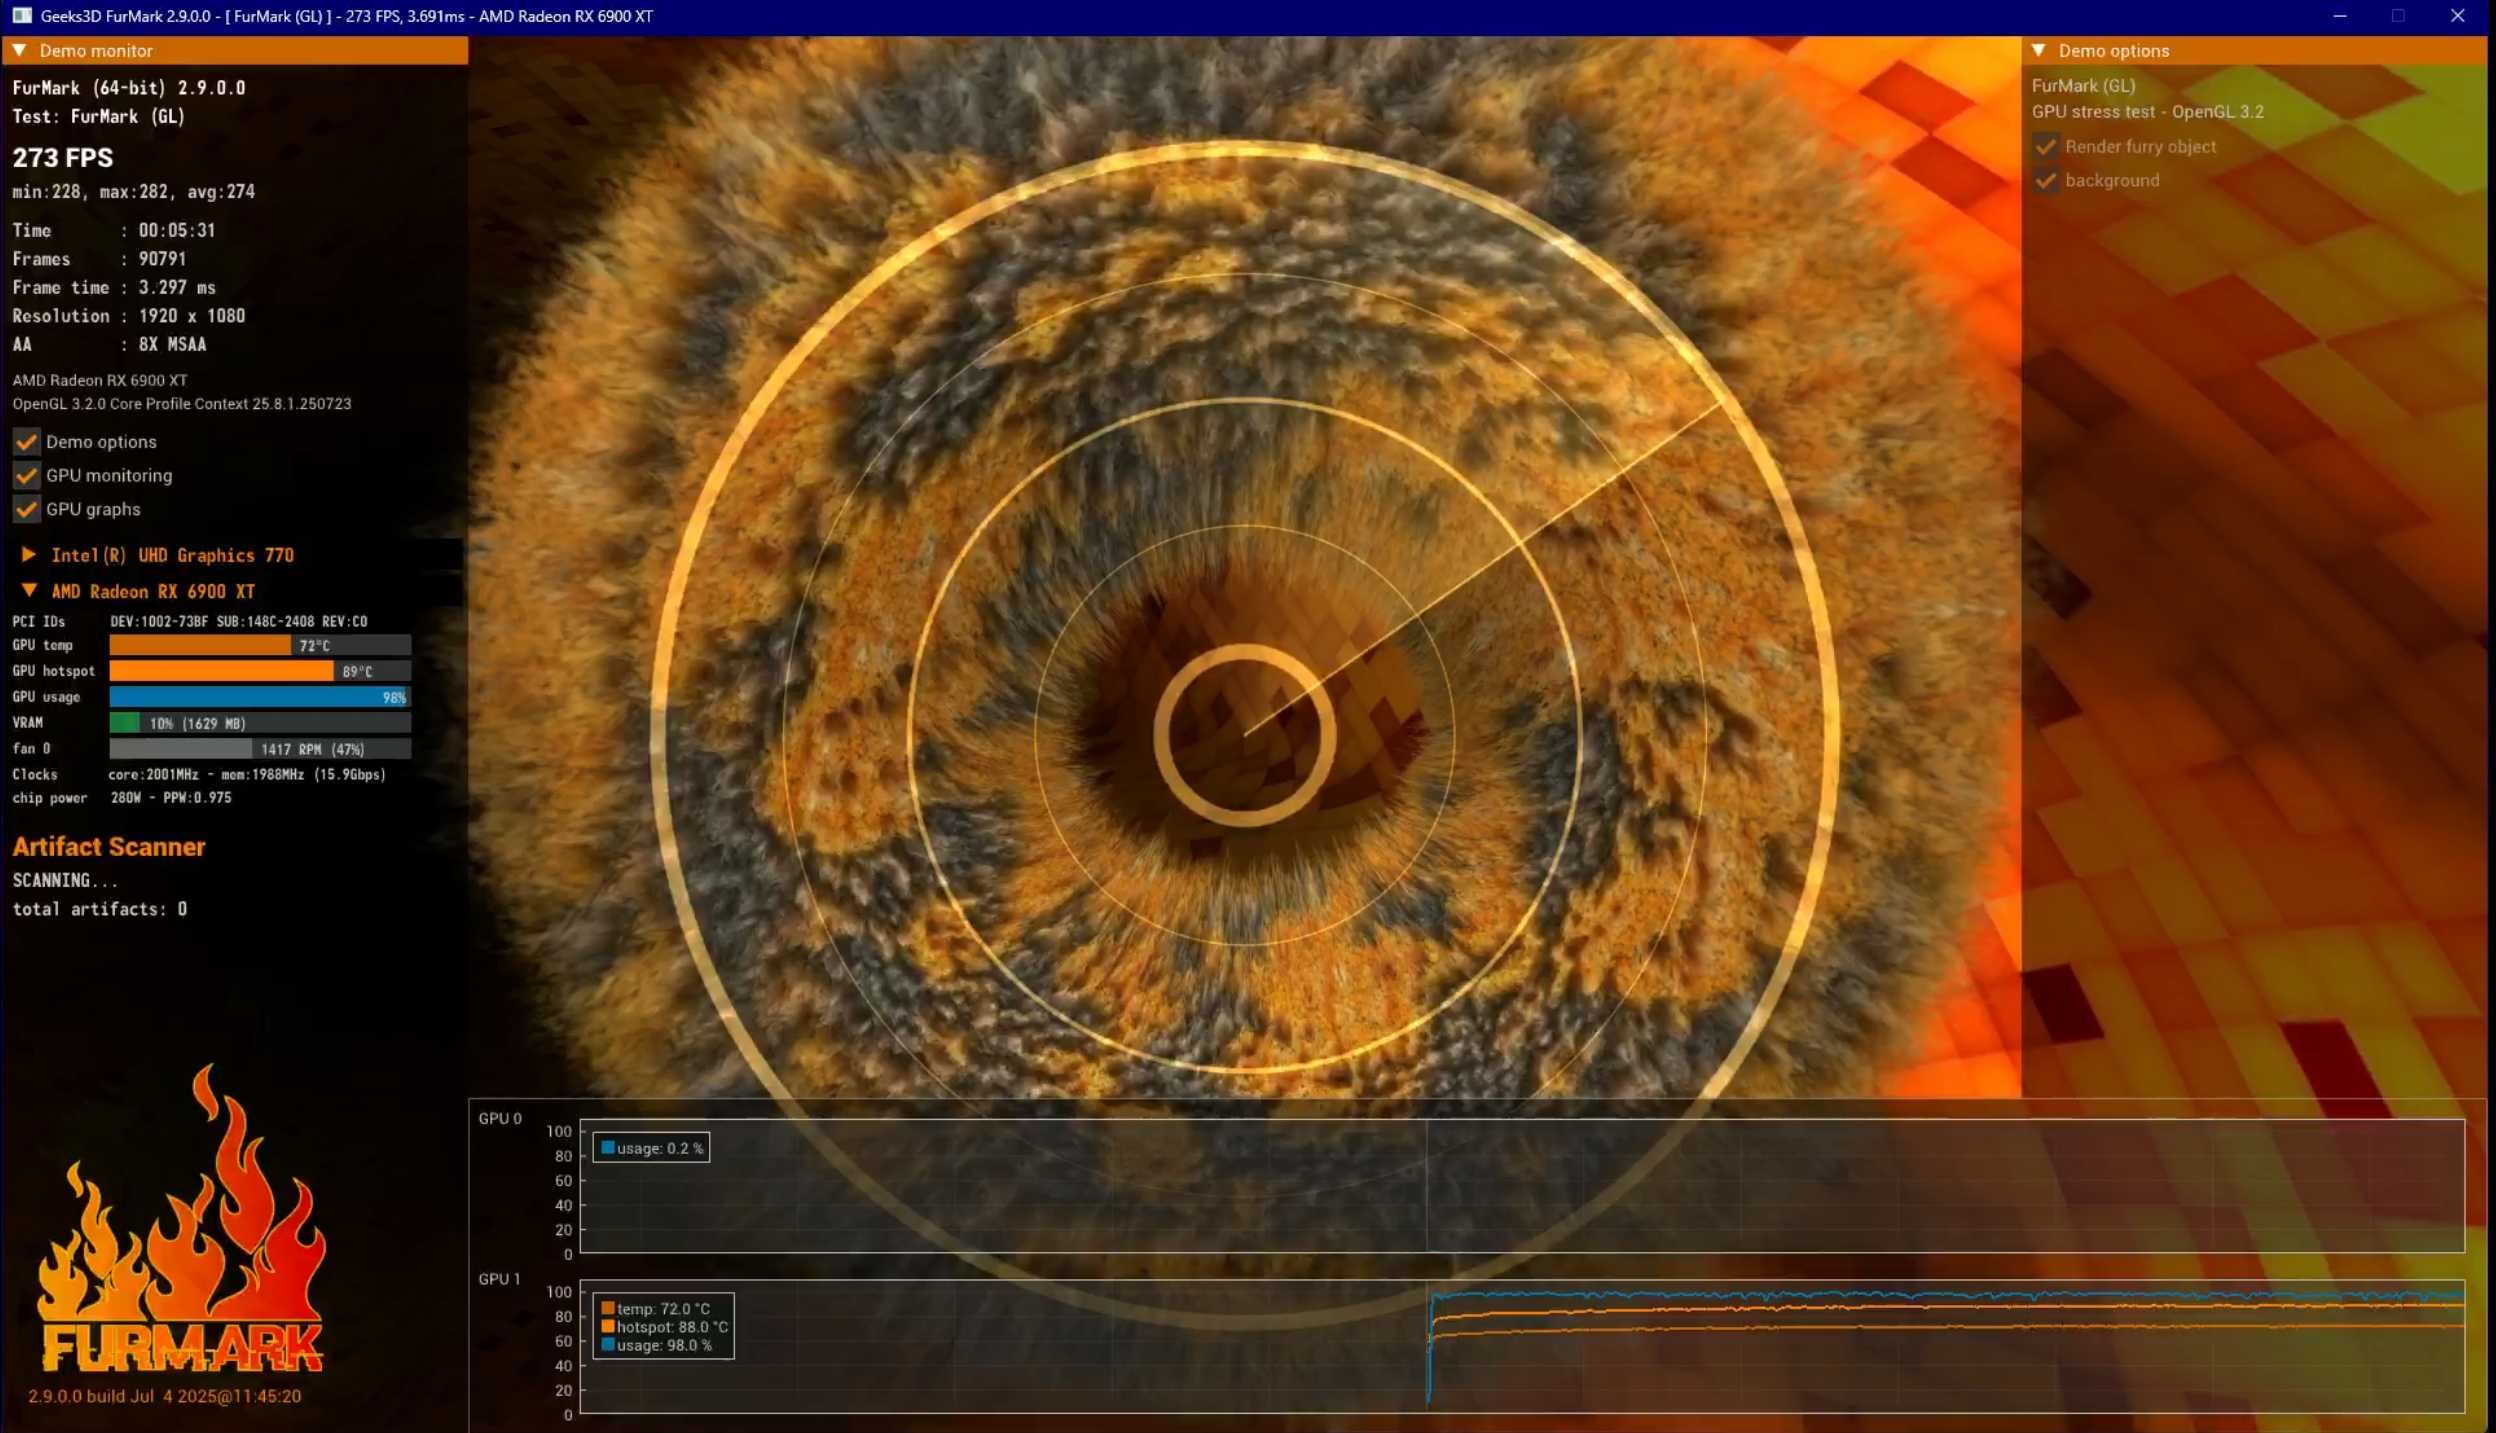This screenshot has width=2496, height=1433.
Task: Click the GPU temp 72°C bar
Action: [260, 645]
